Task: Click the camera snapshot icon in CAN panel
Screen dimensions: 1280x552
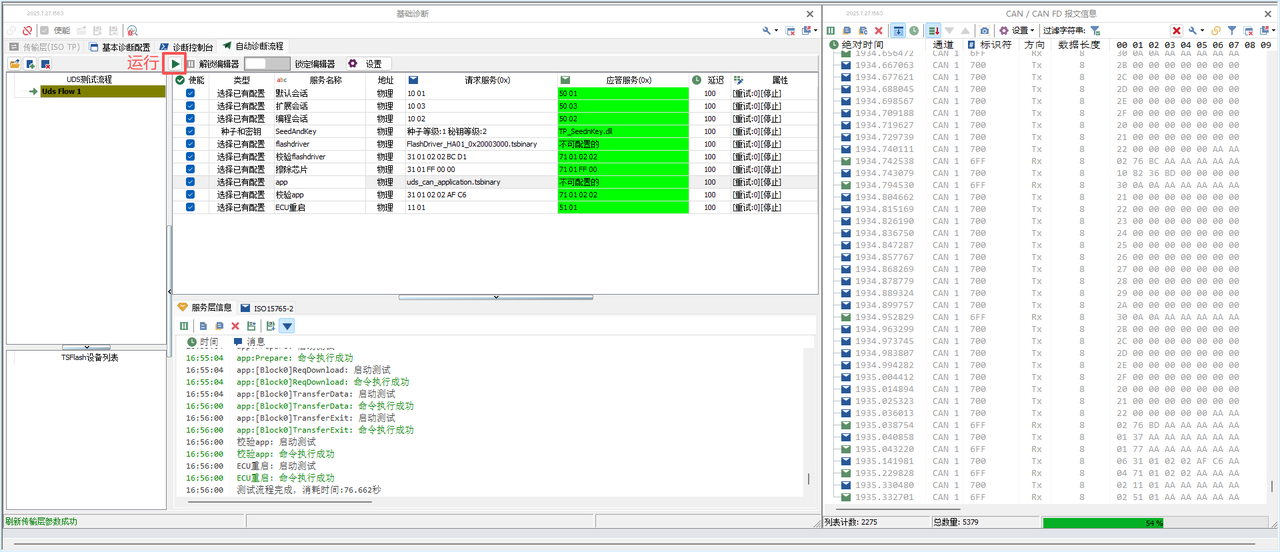Action: [985, 31]
